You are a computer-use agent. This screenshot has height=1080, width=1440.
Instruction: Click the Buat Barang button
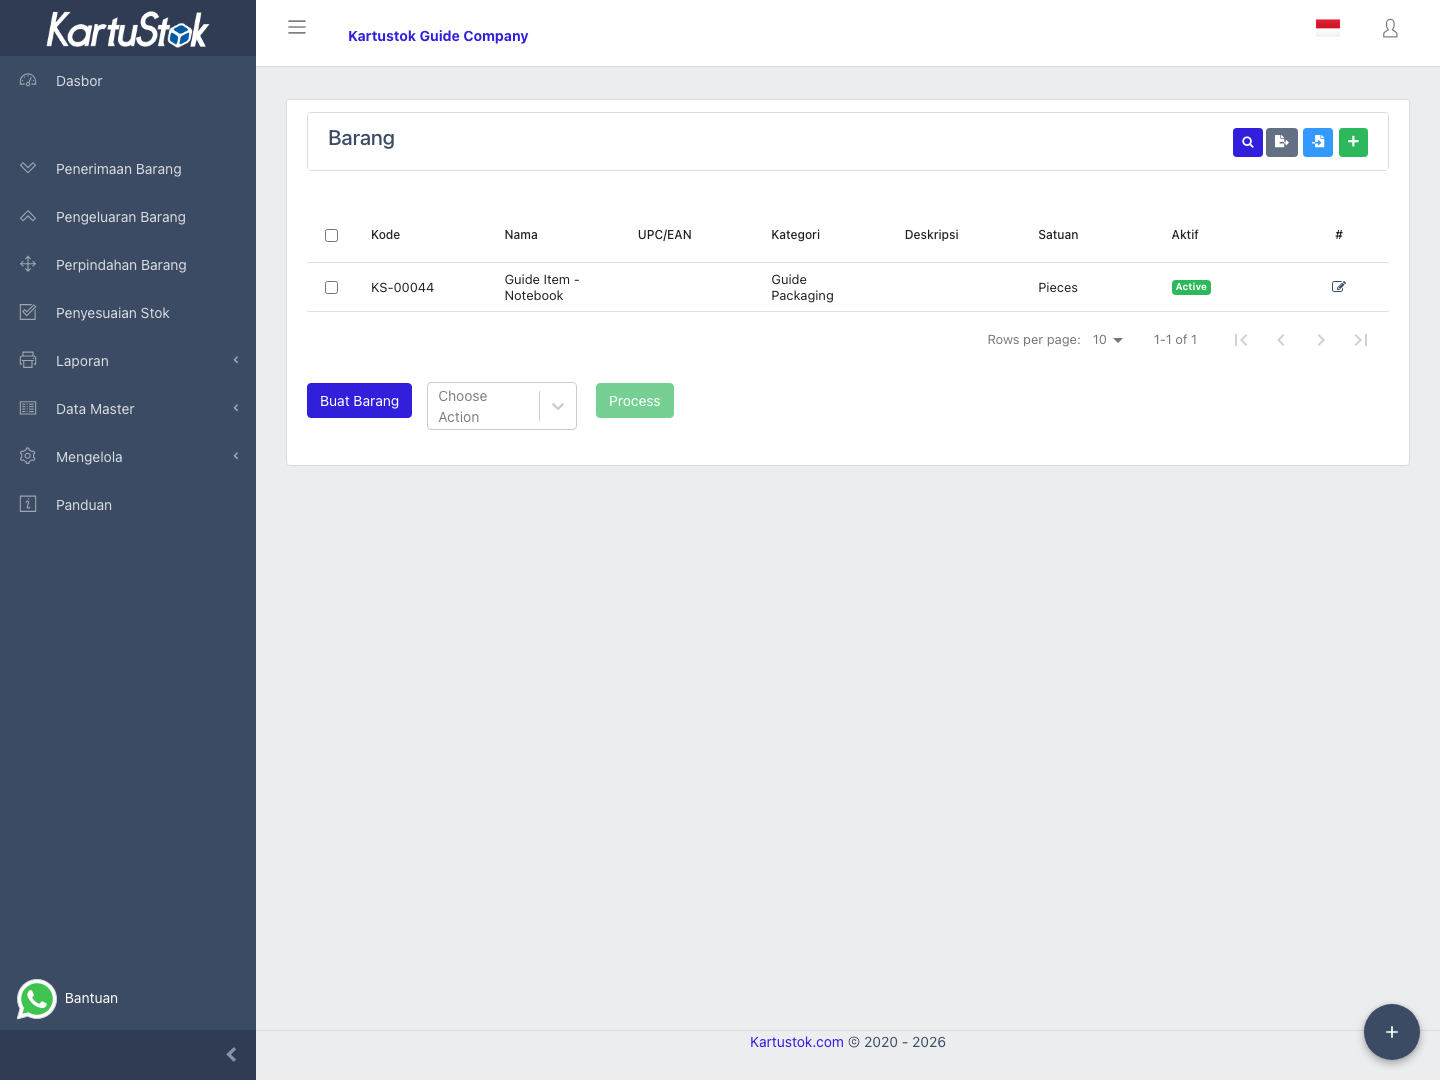[x=359, y=401]
